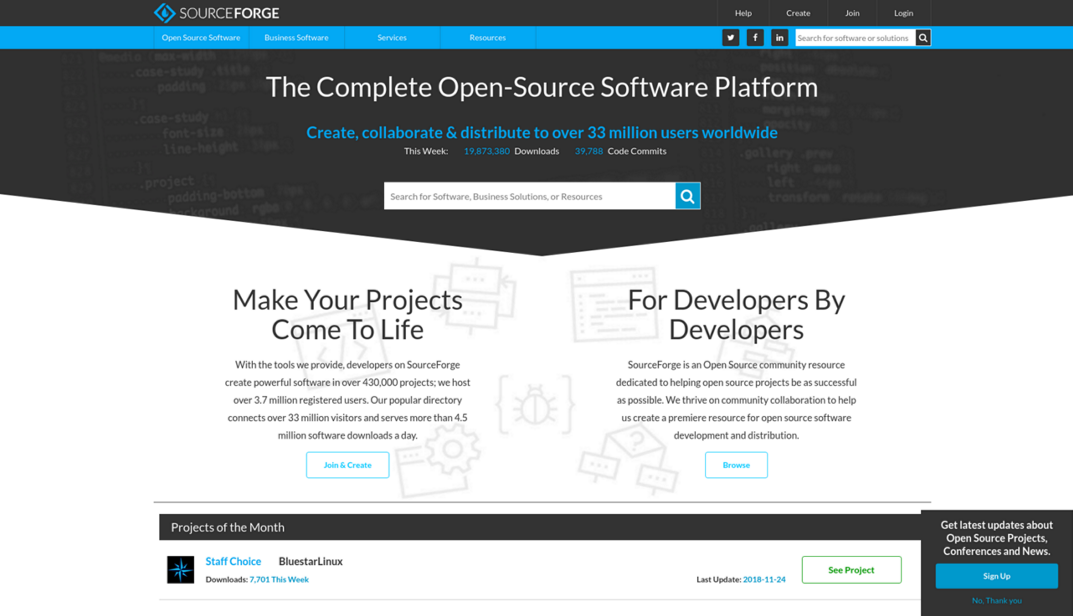The height and width of the screenshot is (616, 1073).
Task: Click the SourceForge diamond logo
Action: point(164,13)
